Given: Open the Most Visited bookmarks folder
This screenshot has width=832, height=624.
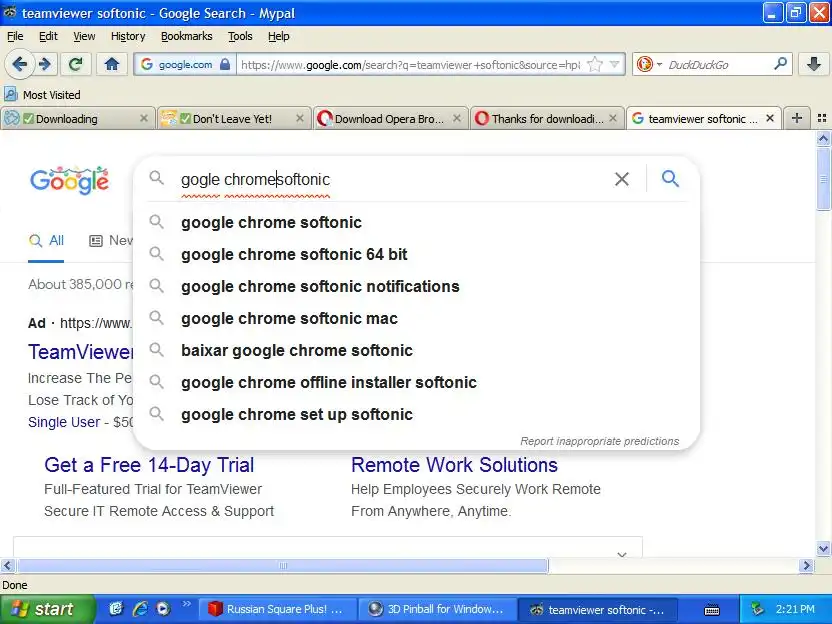Looking at the screenshot, I should 42,95.
